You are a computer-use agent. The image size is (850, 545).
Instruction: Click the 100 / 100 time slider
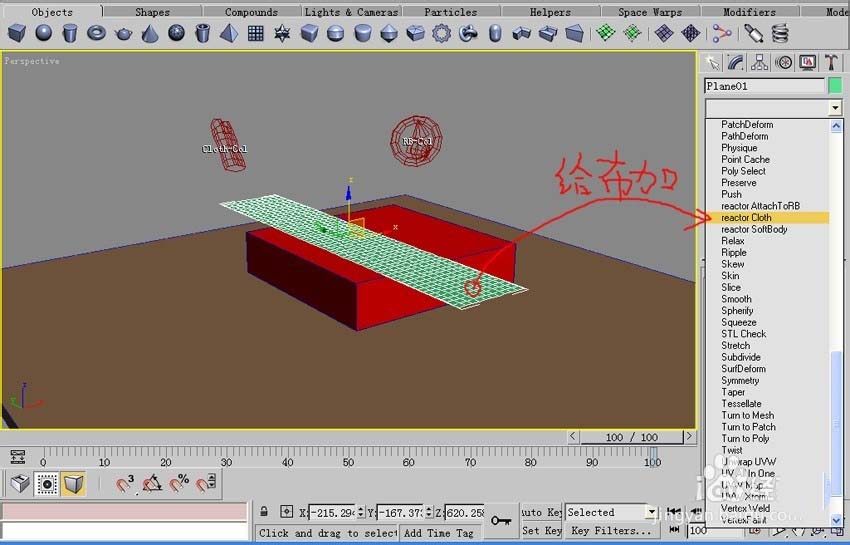coord(632,437)
